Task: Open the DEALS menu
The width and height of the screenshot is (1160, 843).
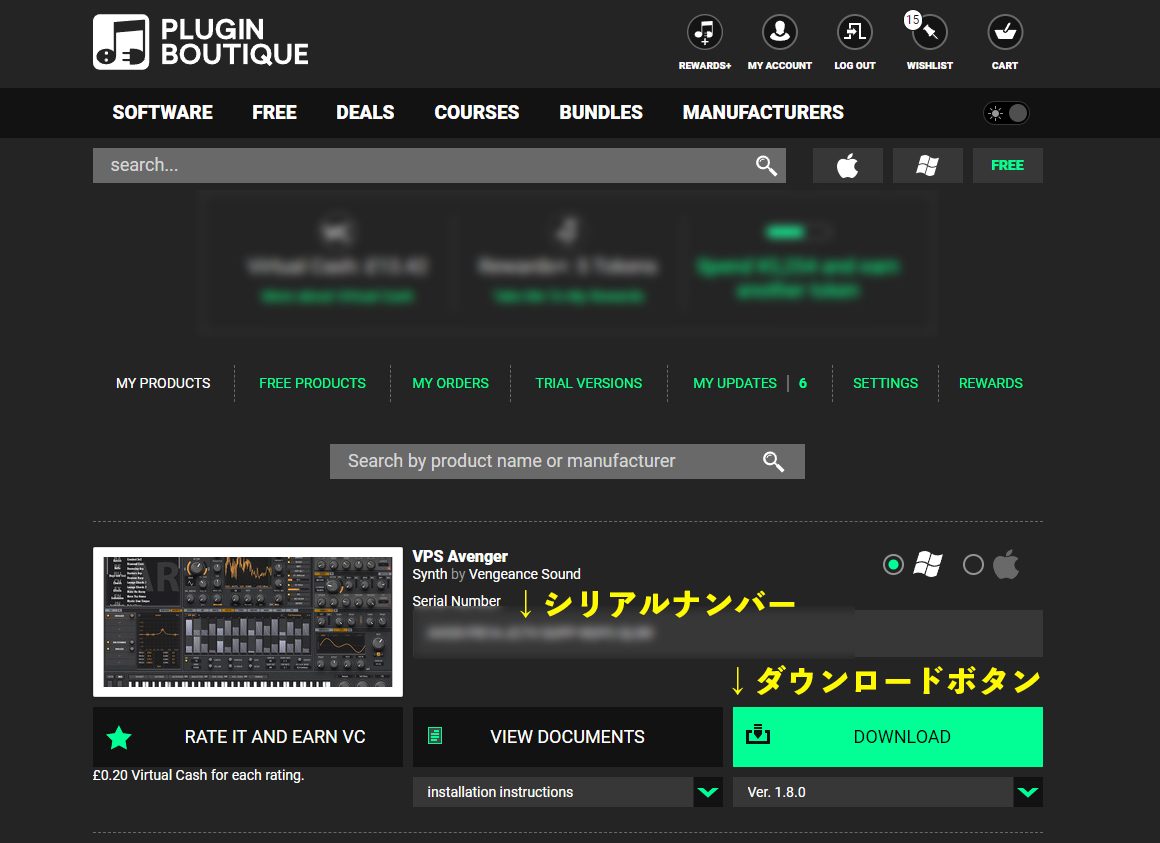Action: click(365, 112)
